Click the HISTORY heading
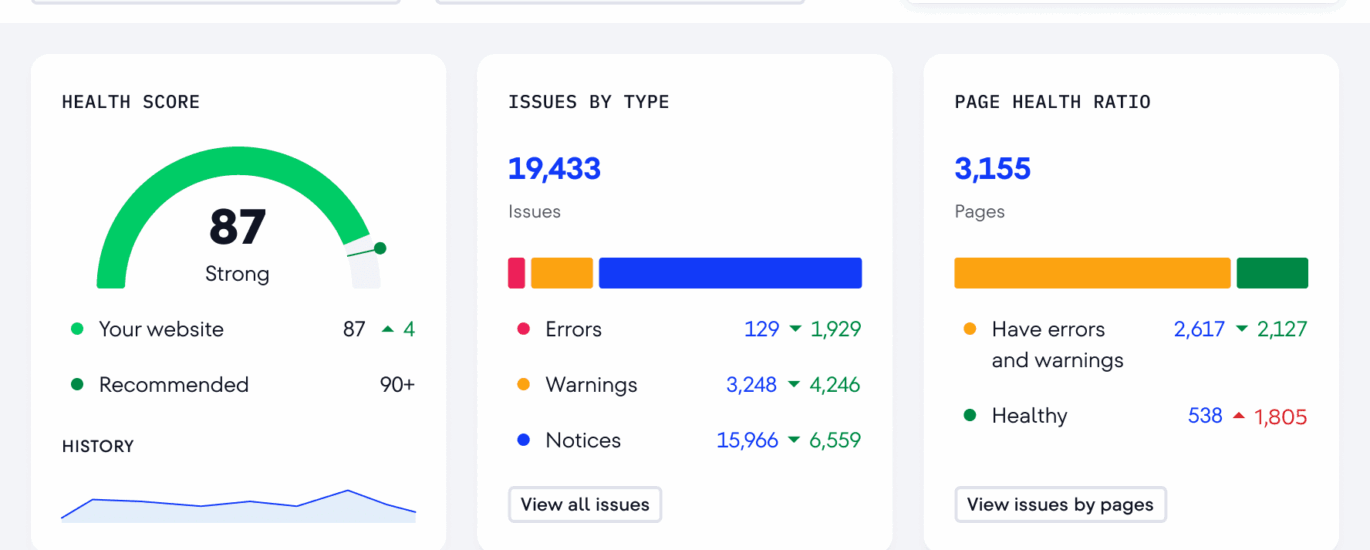This screenshot has width=1370, height=550. click(x=98, y=446)
